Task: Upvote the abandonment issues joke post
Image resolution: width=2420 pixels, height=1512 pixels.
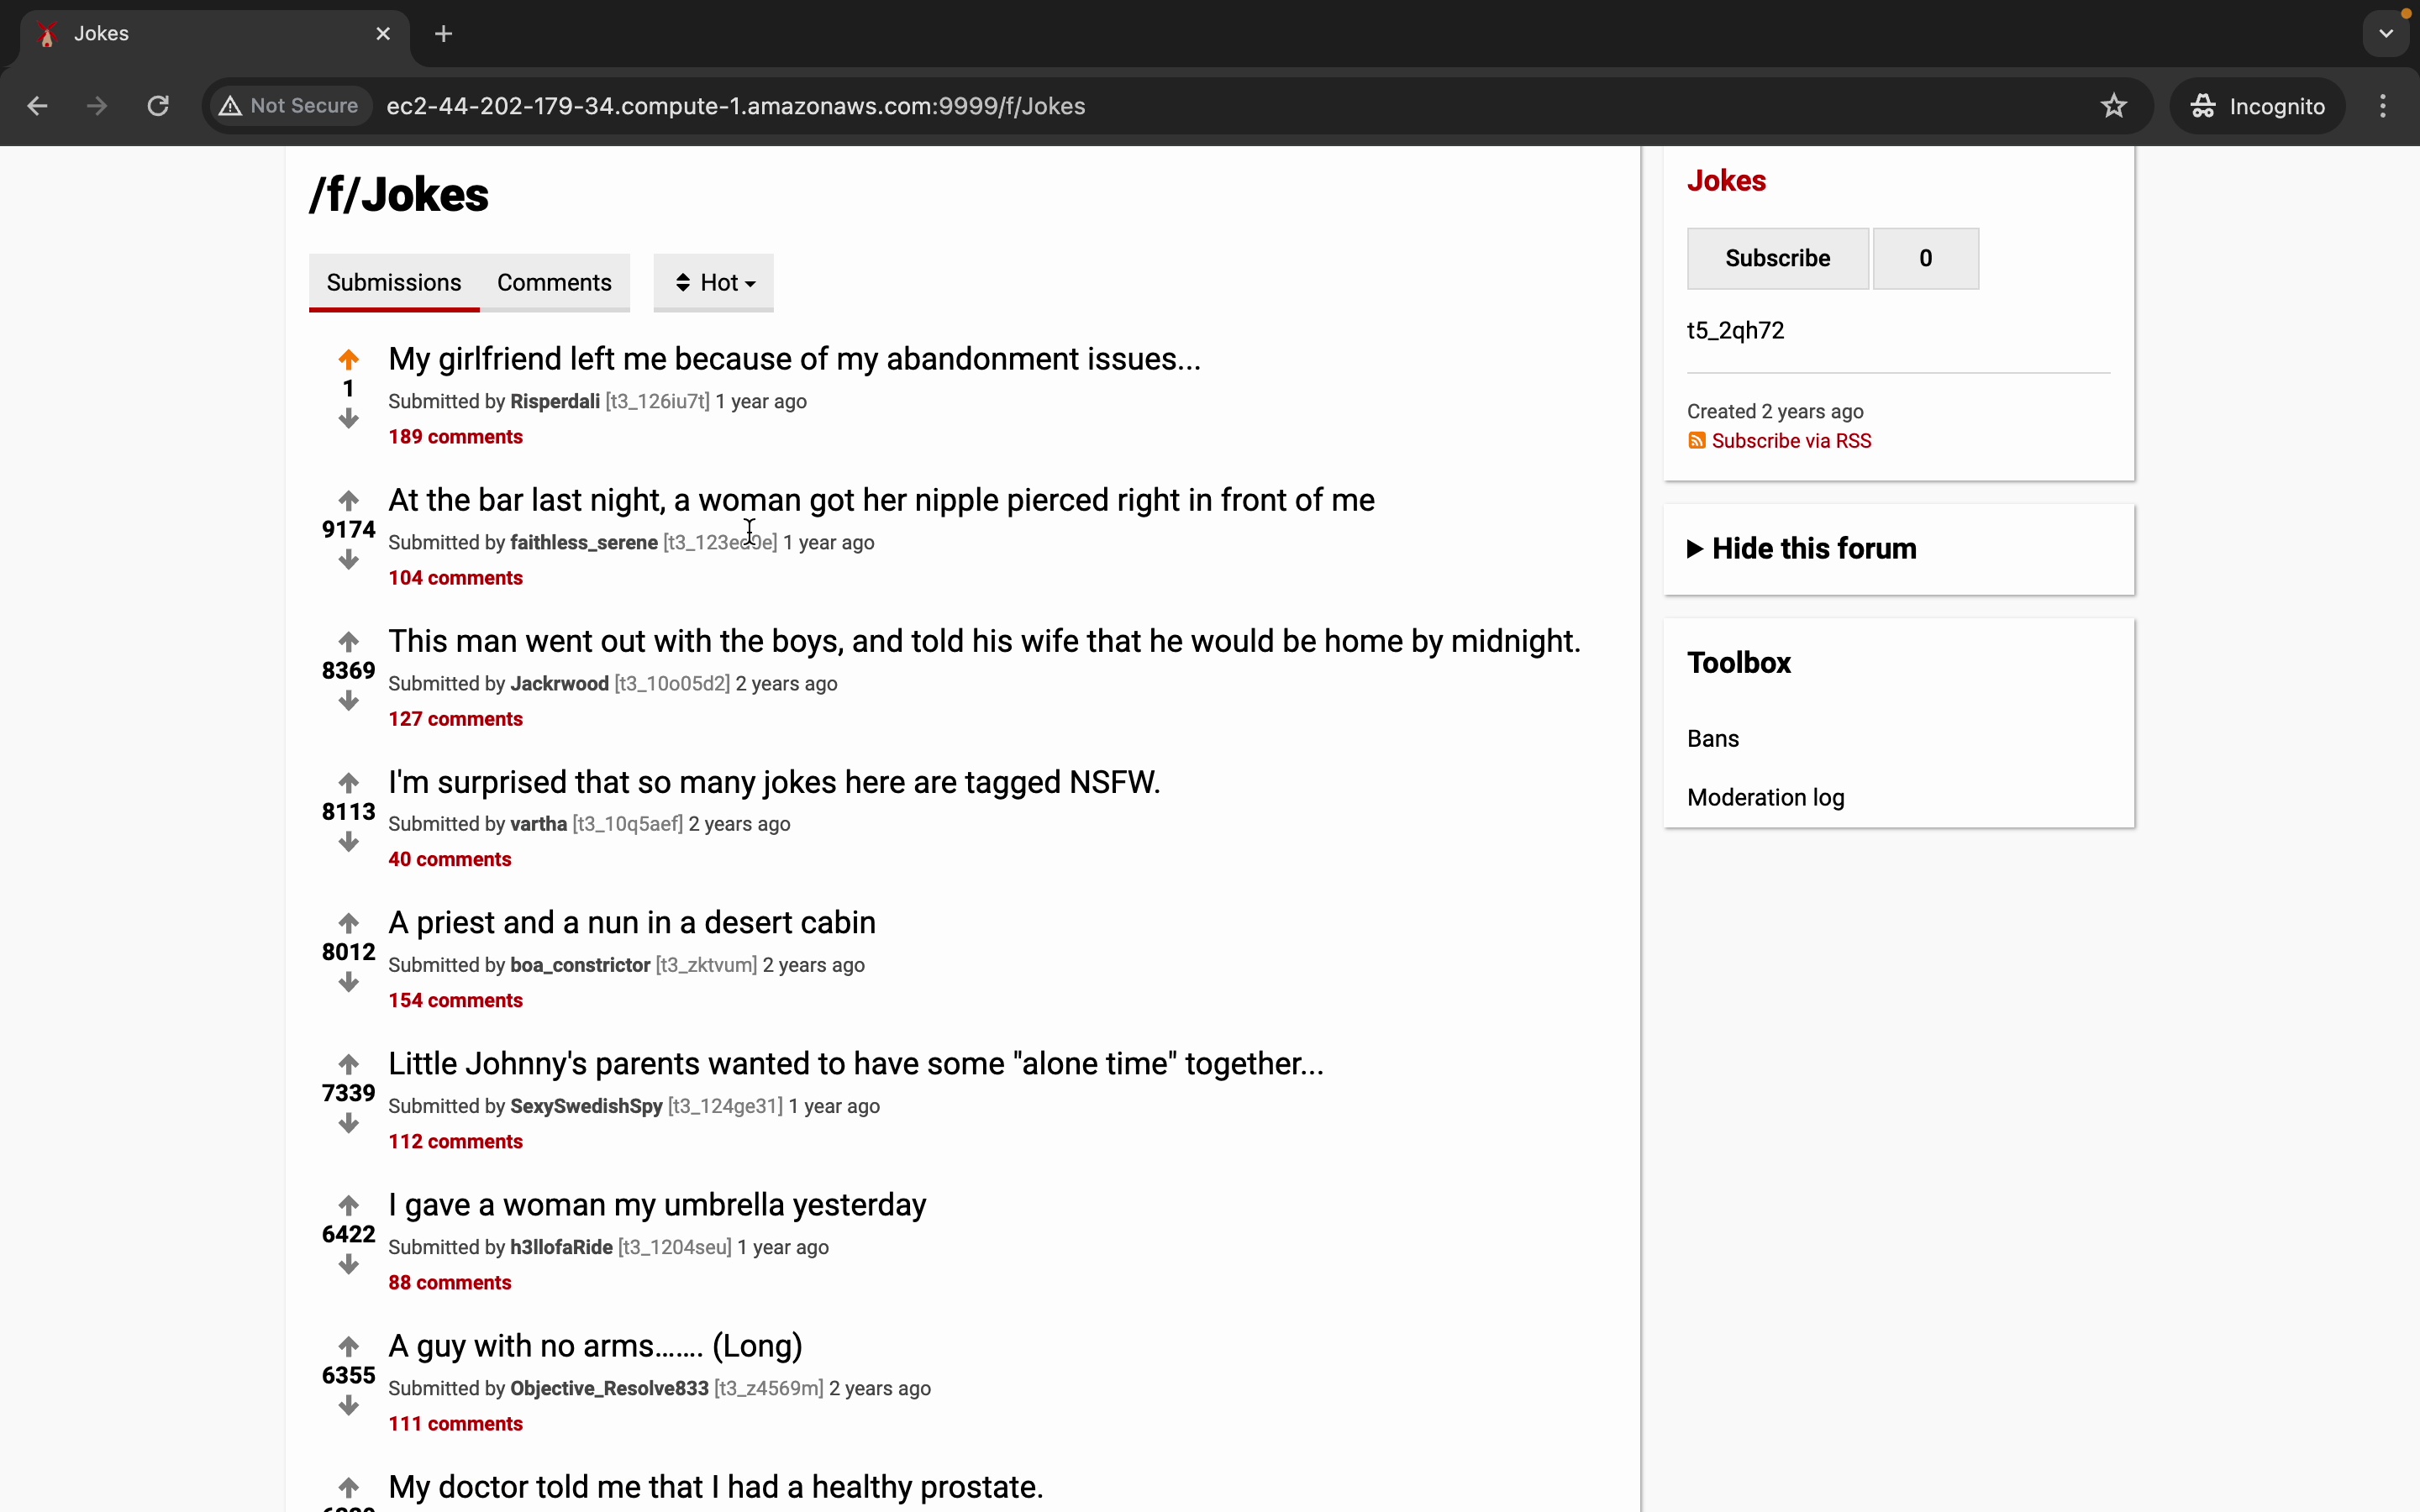Action: (348, 359)
